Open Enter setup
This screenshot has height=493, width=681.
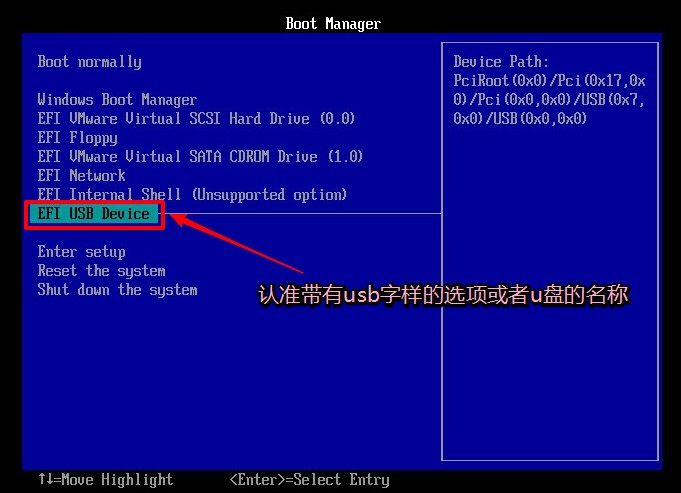point(81,252)
